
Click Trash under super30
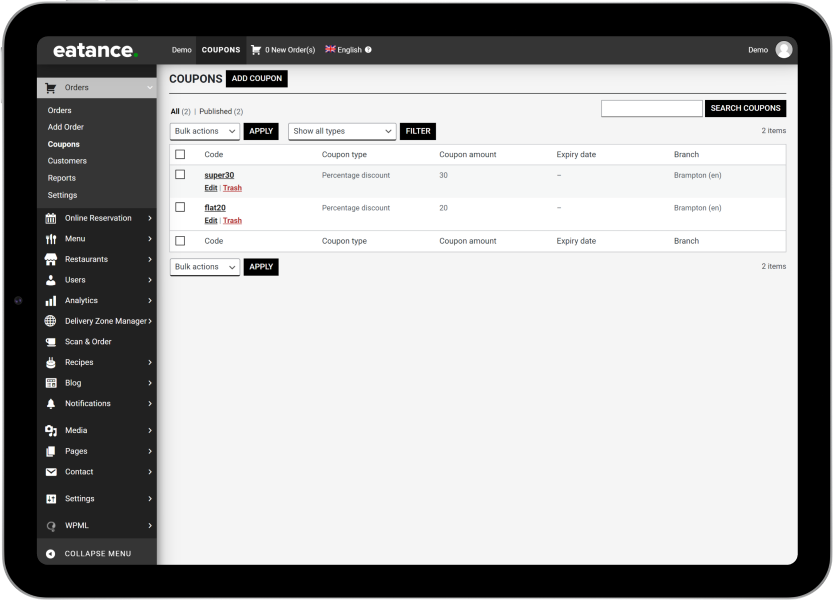232,188
